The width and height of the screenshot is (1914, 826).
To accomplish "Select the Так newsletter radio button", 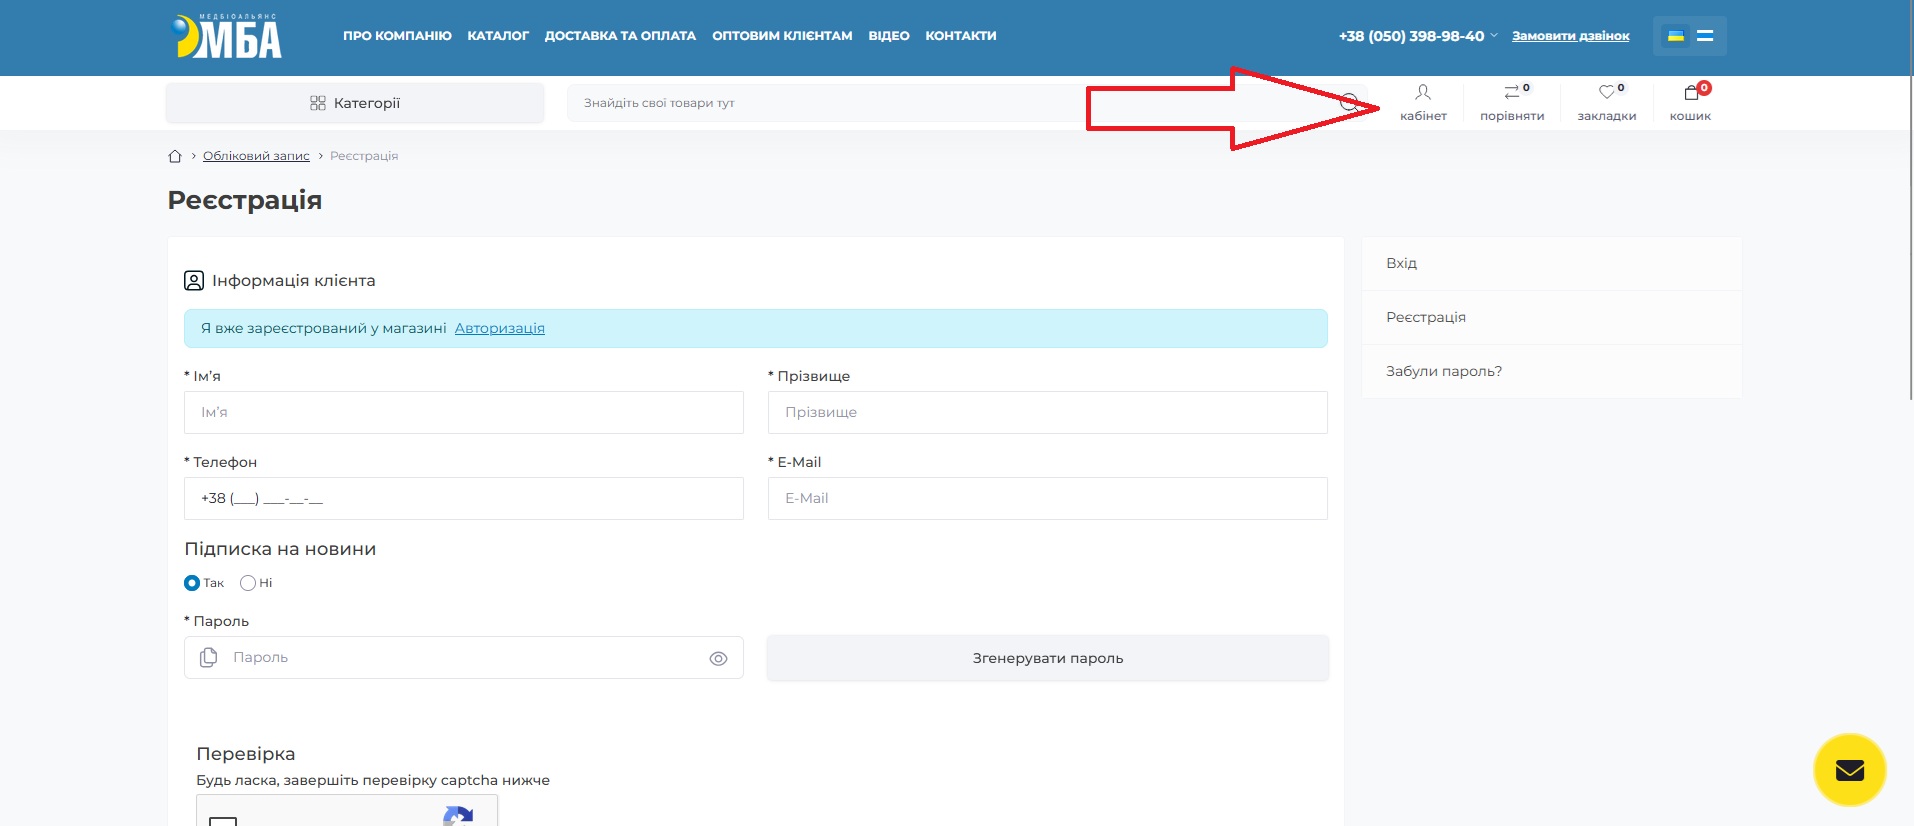I will [x=192, y=583].
